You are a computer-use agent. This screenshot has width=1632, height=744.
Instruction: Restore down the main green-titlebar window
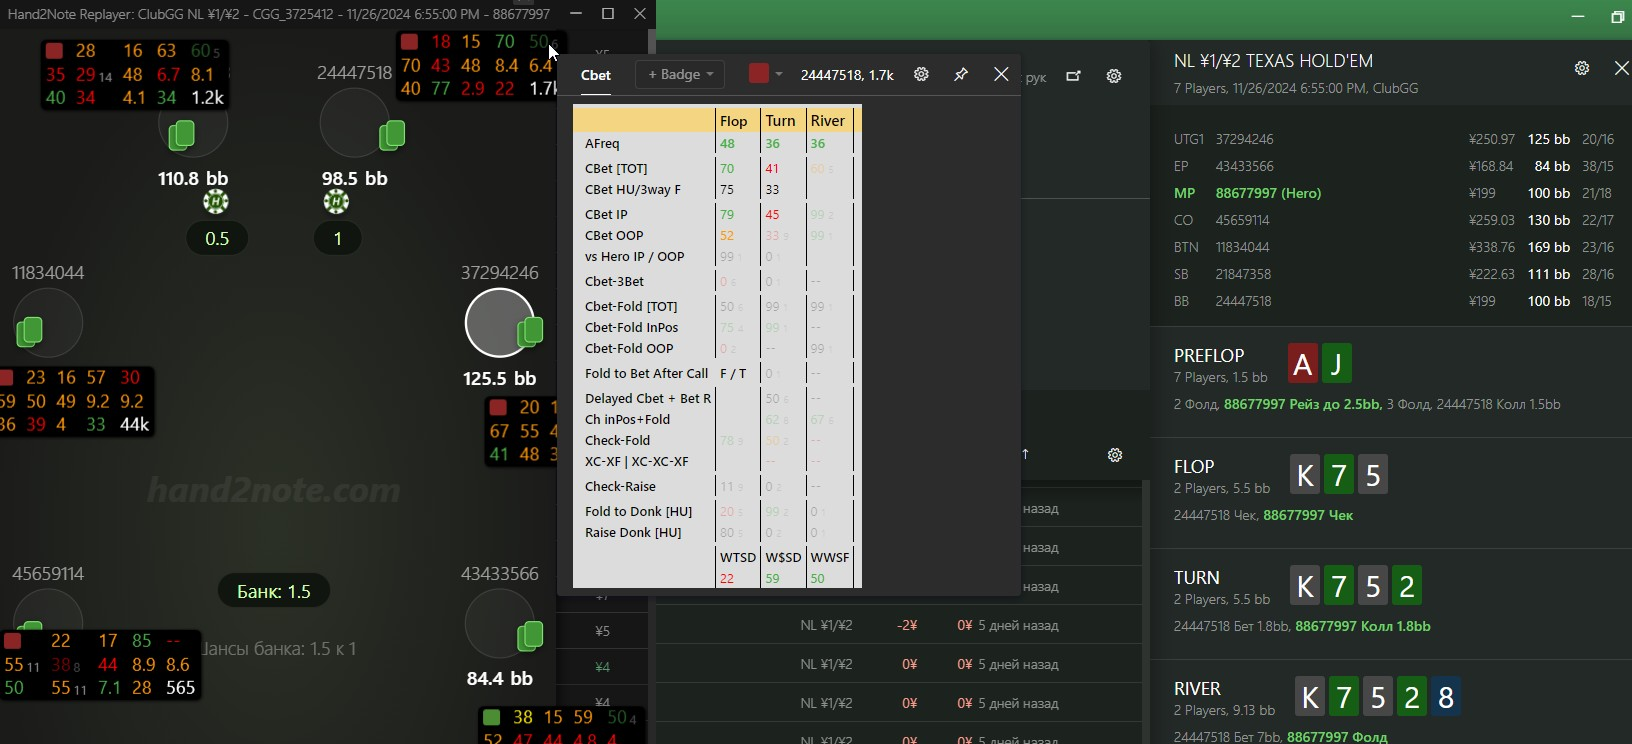(1617, 17)
